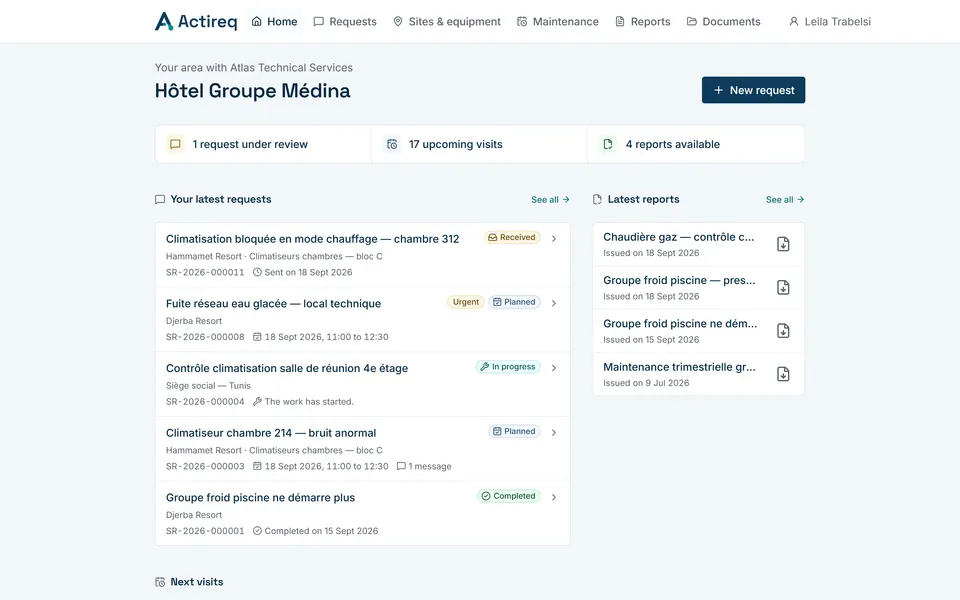Screen dimensions: 960x600
Task: Open Leila Trabelsi user menu
Action: [830, 21]
